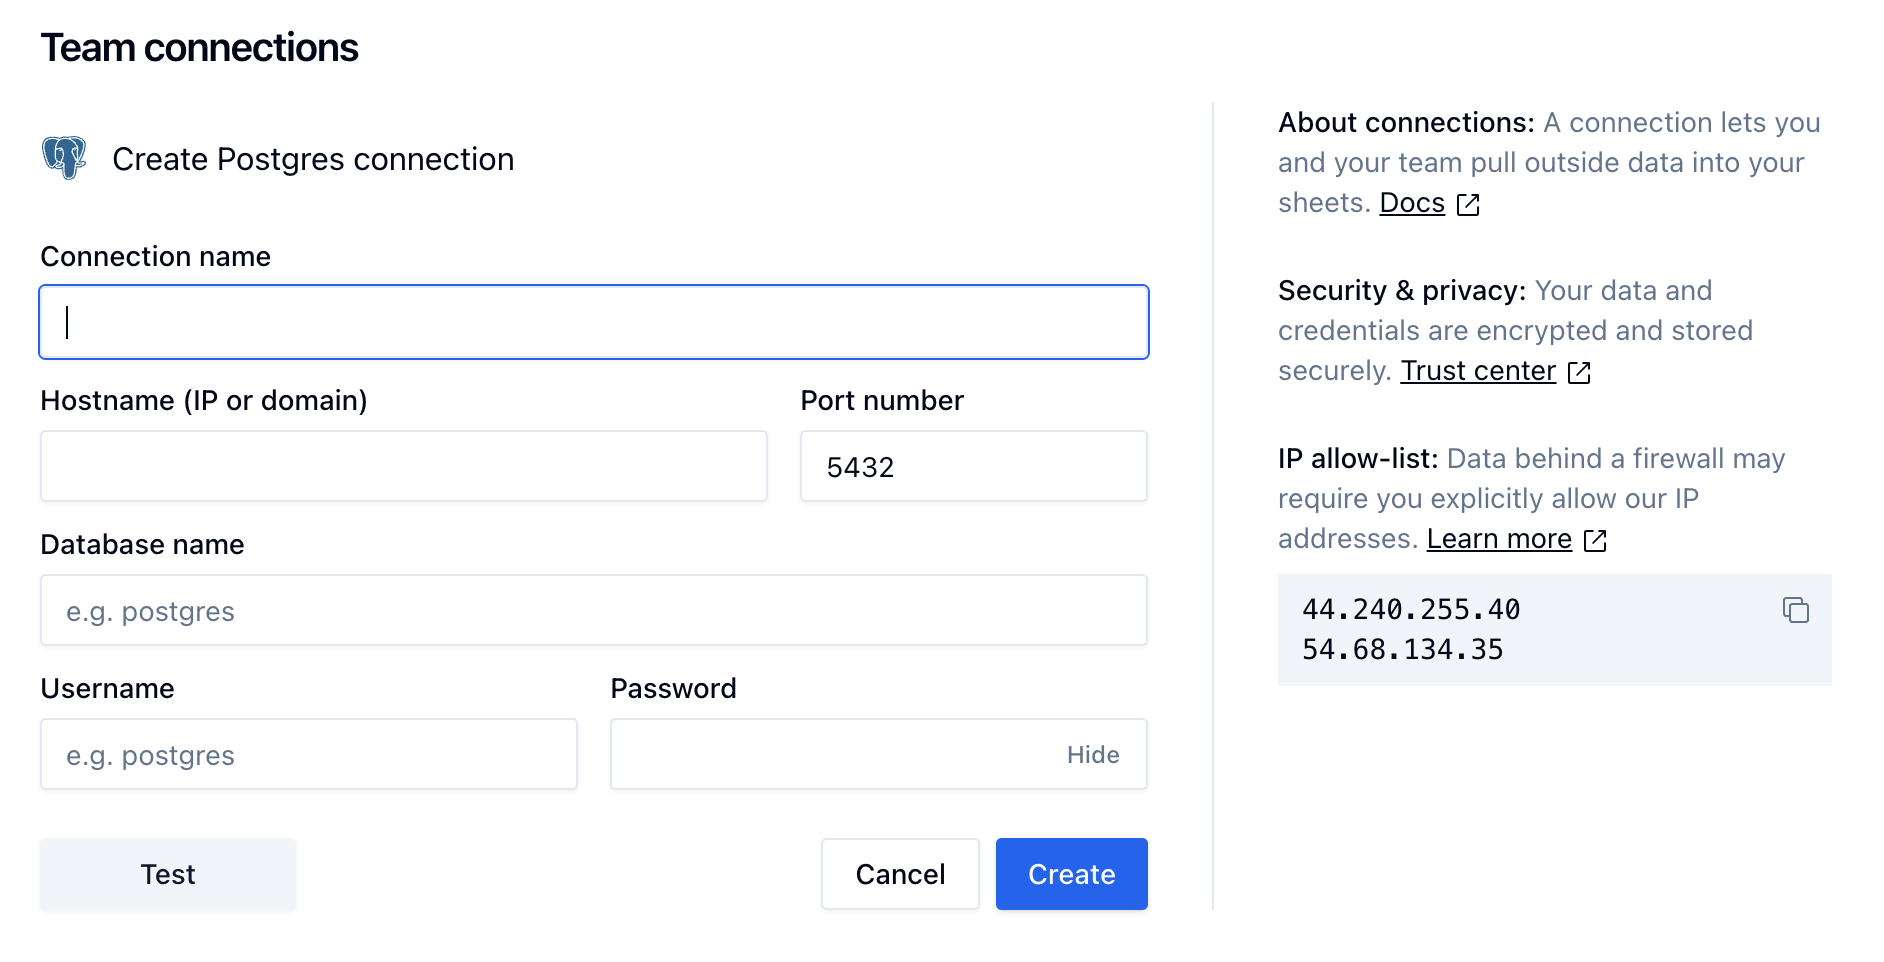Hide the password field contents
1884x962 pixels.
tap(1092, 755)
